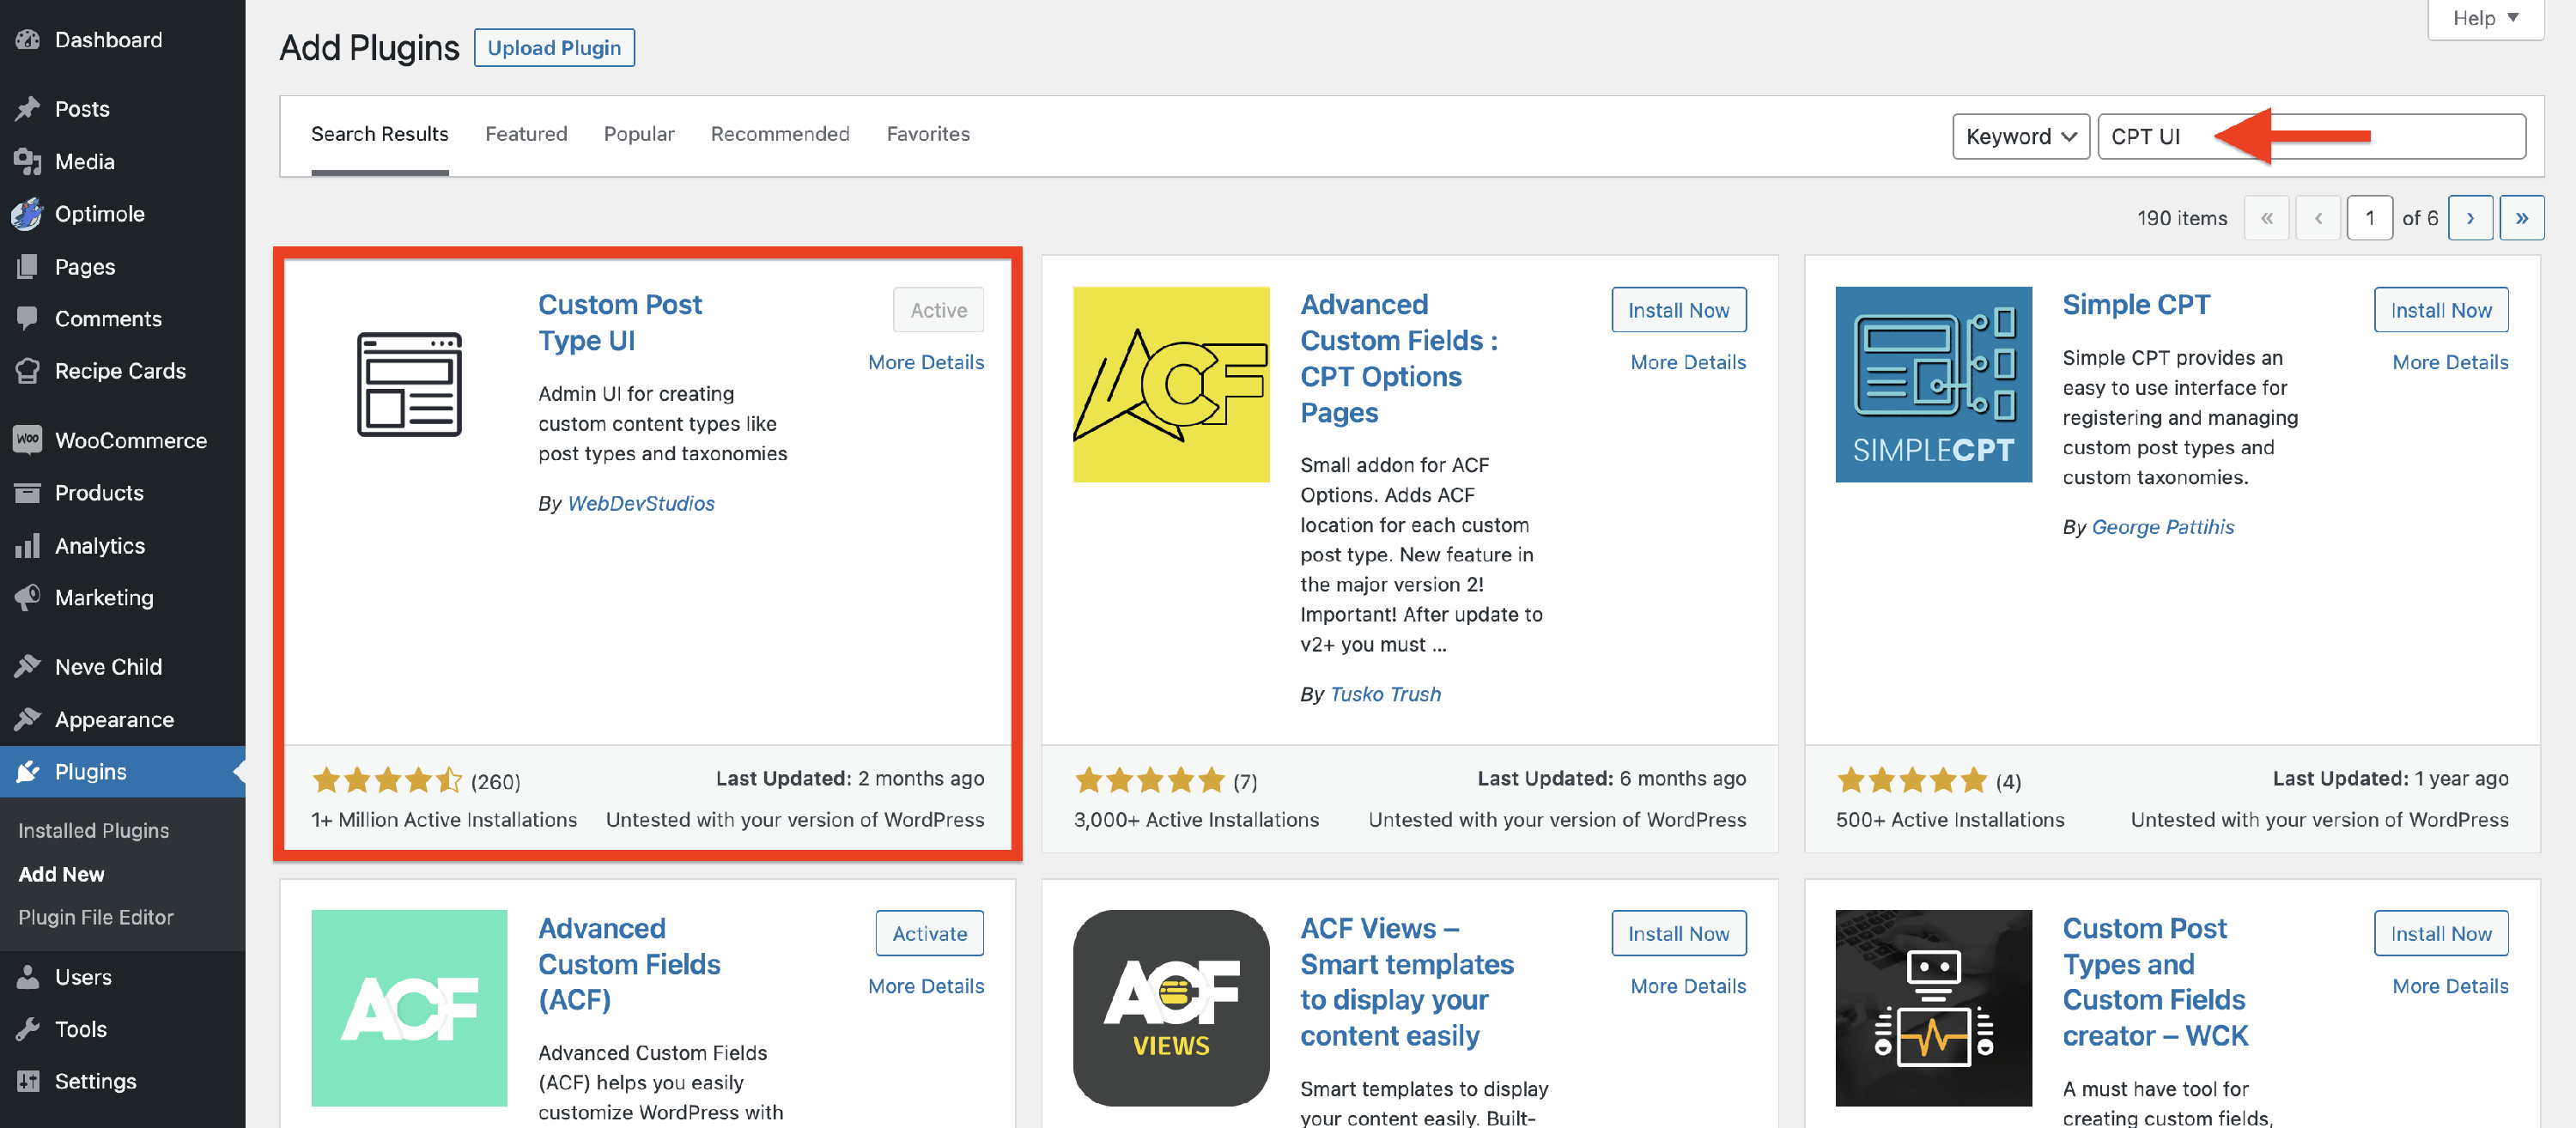
Task: Open the Keyword search type dropdown
Action: click(2020, 136)
